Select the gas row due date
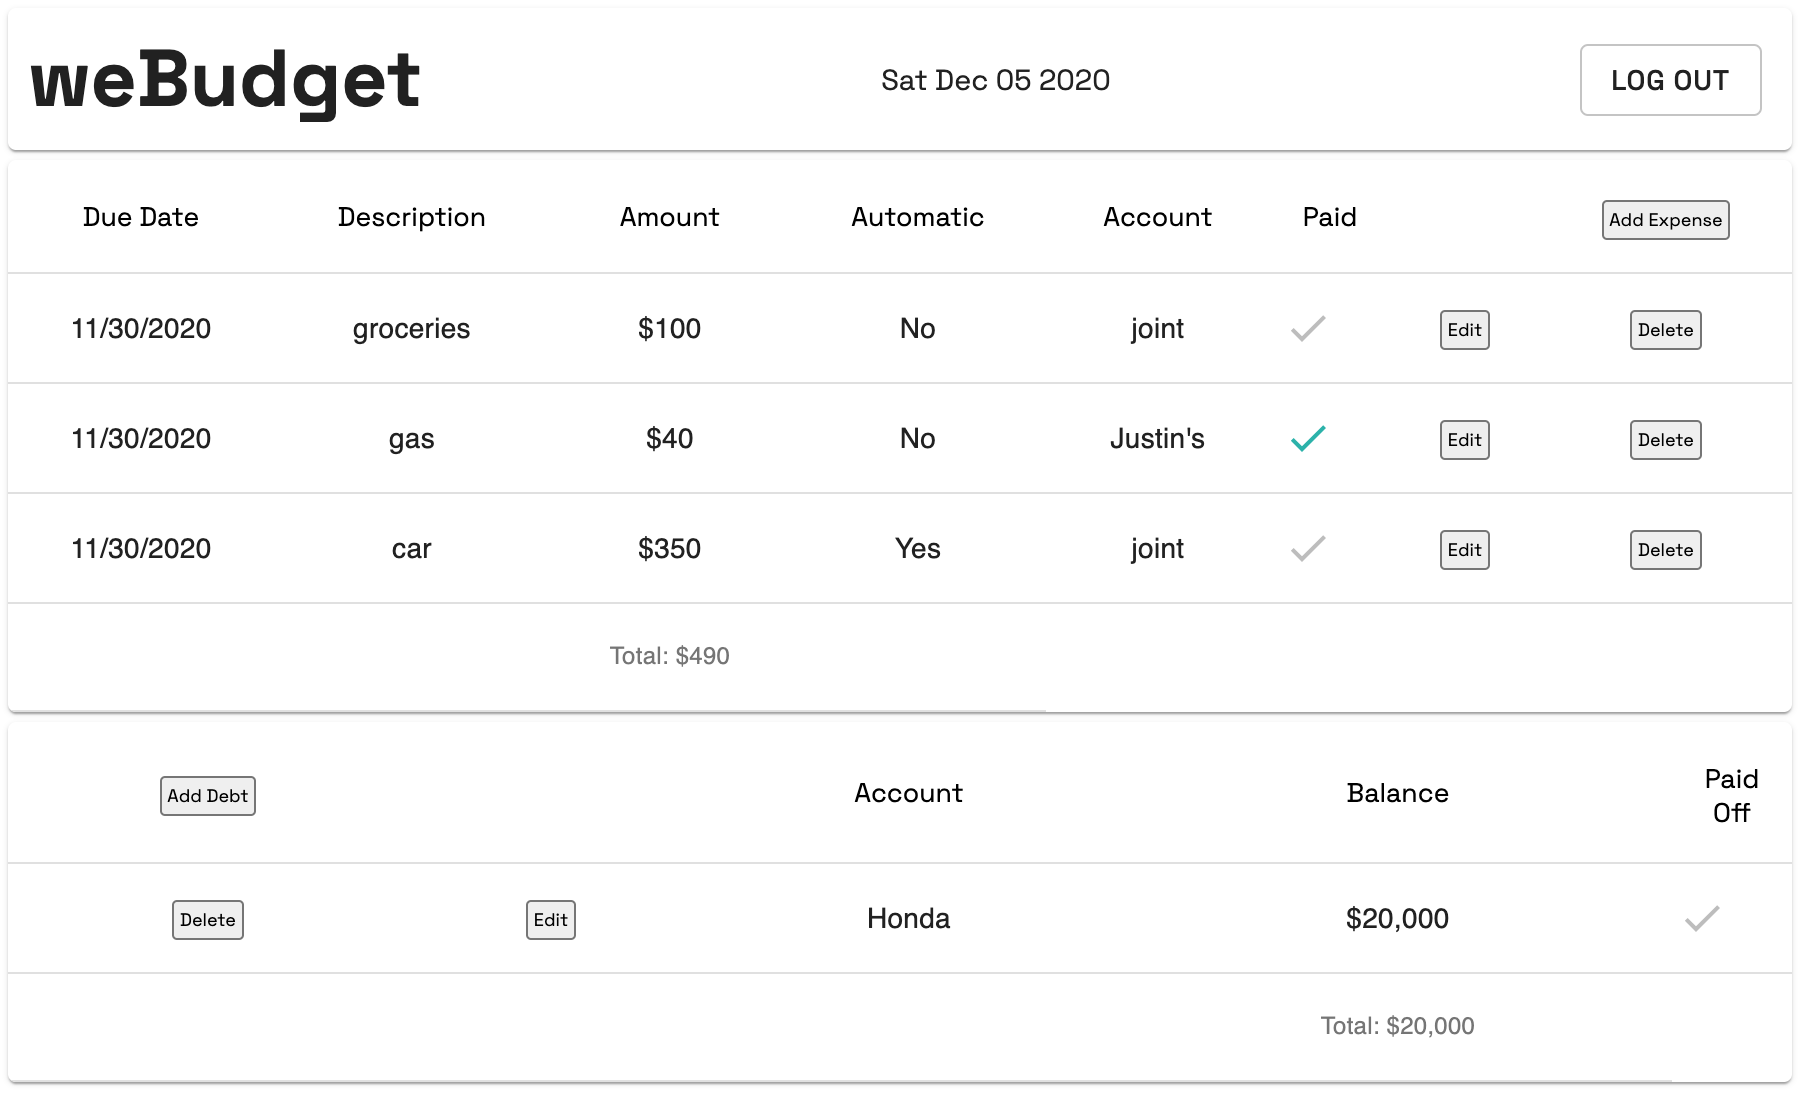The width and height of the screenshot is (1798, 1096). (x=141, y=439)
